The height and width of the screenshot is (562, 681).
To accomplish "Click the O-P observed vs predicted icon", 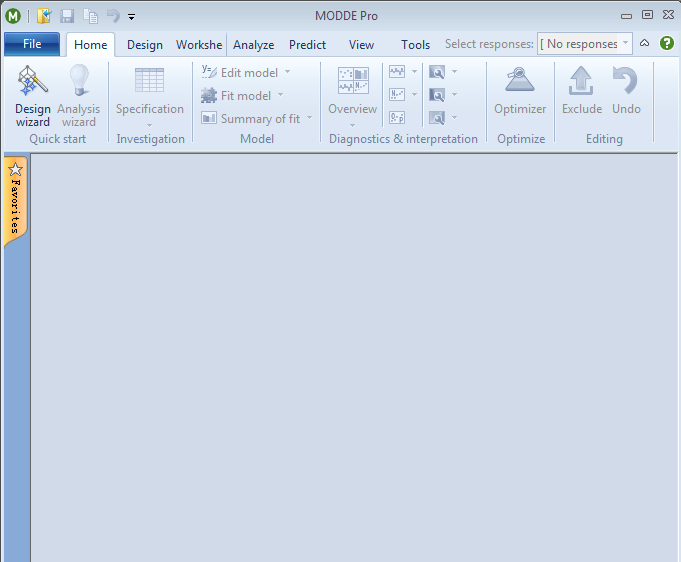I will coord(397,117).
